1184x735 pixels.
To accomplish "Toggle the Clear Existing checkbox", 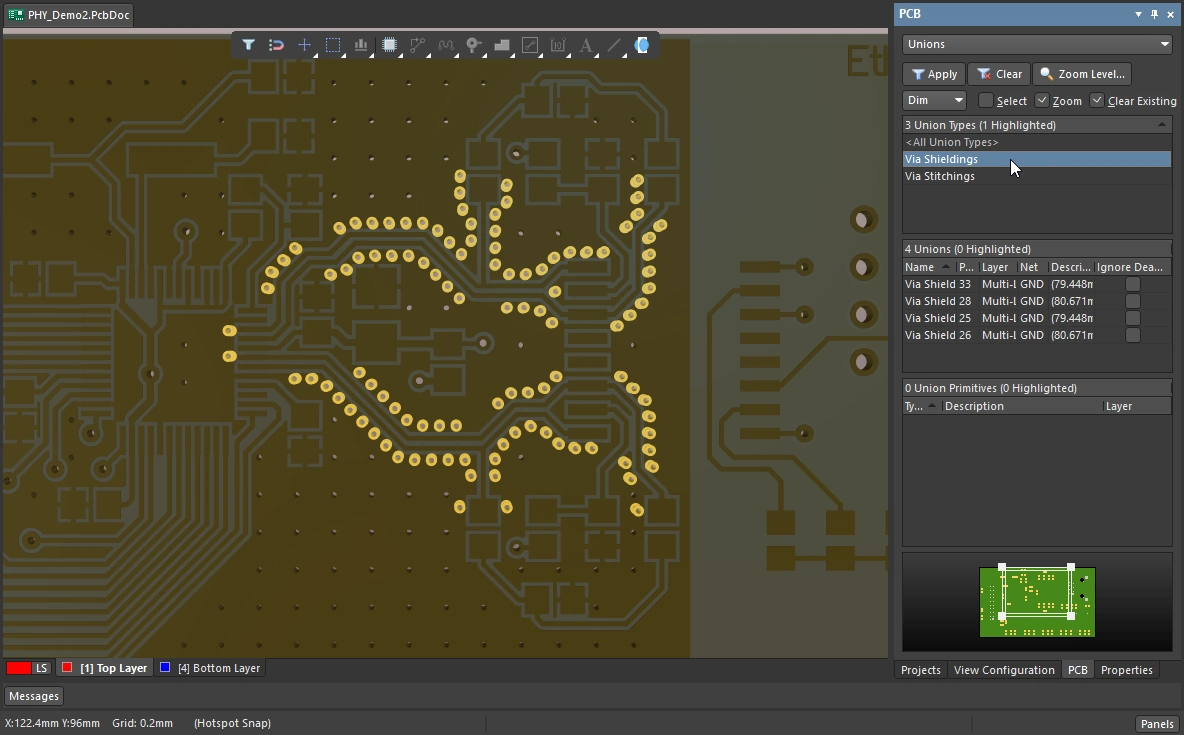I will coord(1097,100).
